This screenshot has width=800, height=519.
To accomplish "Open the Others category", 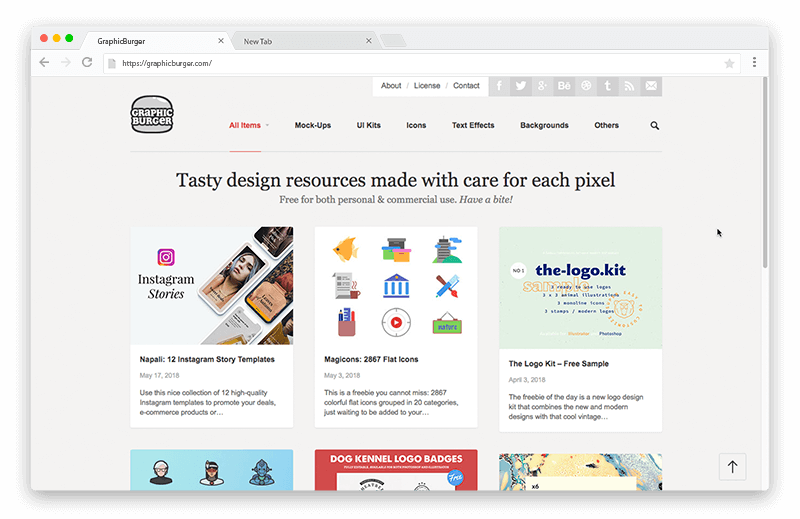I will pyautogui.click(x=607, y=126).
